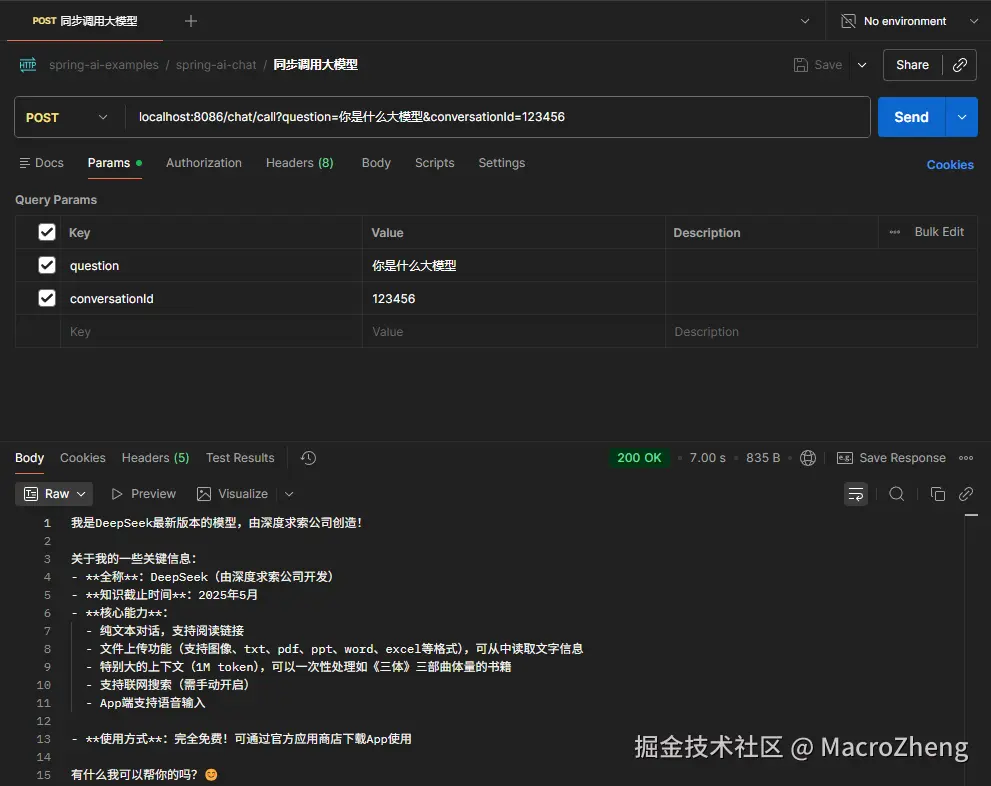Expand Save options arrow
991x786 pixels.
(861, 64)
